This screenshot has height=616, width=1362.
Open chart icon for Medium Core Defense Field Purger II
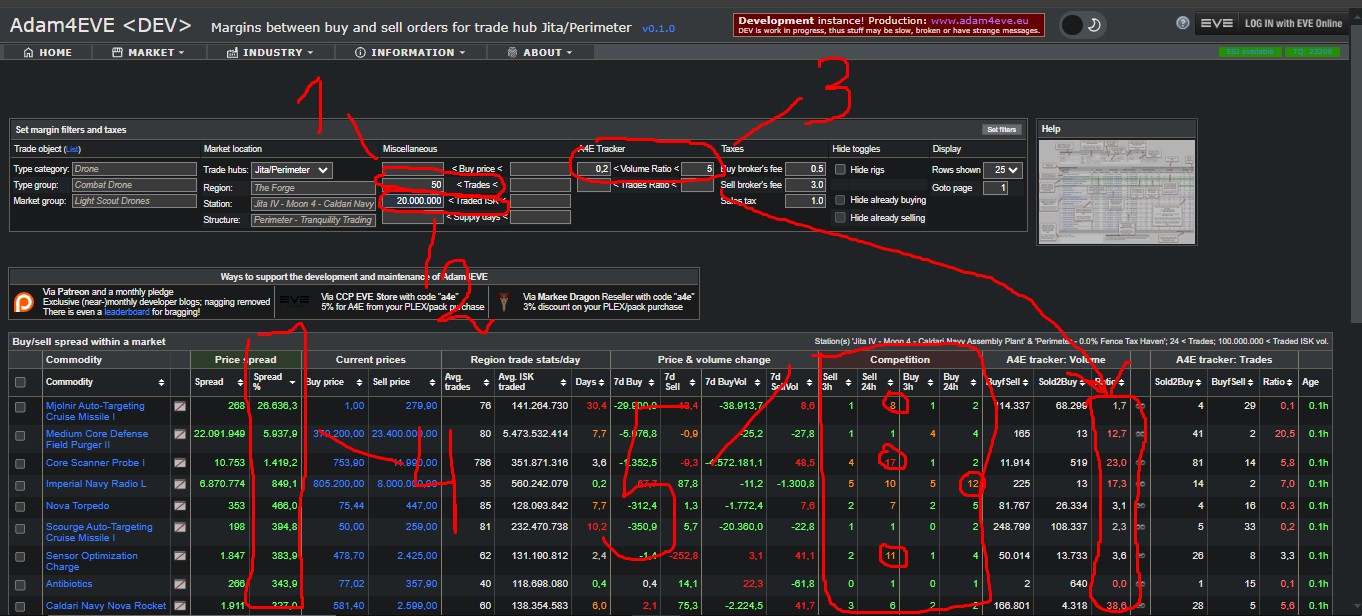pyautogui.click(x=180, y=435)
